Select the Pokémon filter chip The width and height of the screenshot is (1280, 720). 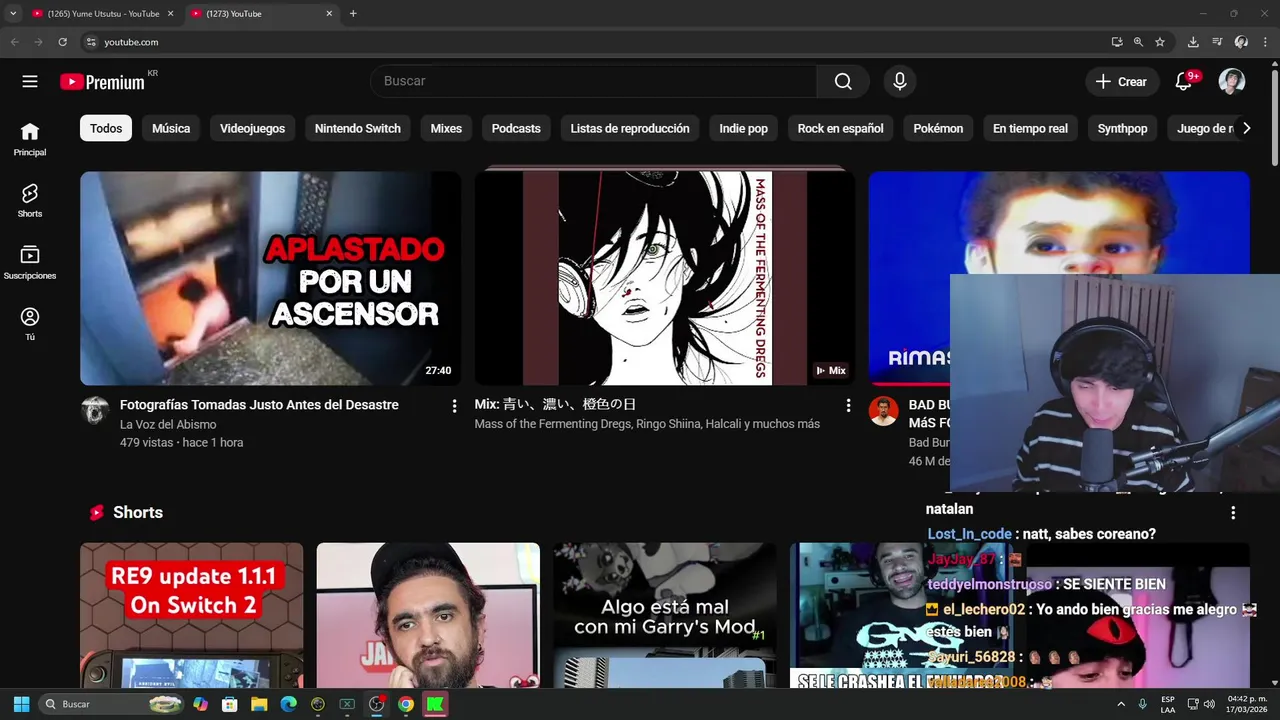938,128
